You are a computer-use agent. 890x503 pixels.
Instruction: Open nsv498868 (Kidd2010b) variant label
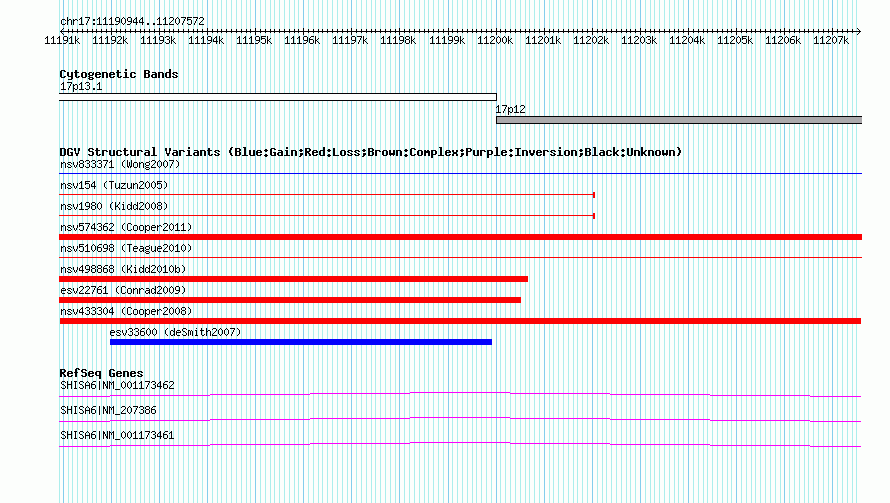[x=123, y=269]
